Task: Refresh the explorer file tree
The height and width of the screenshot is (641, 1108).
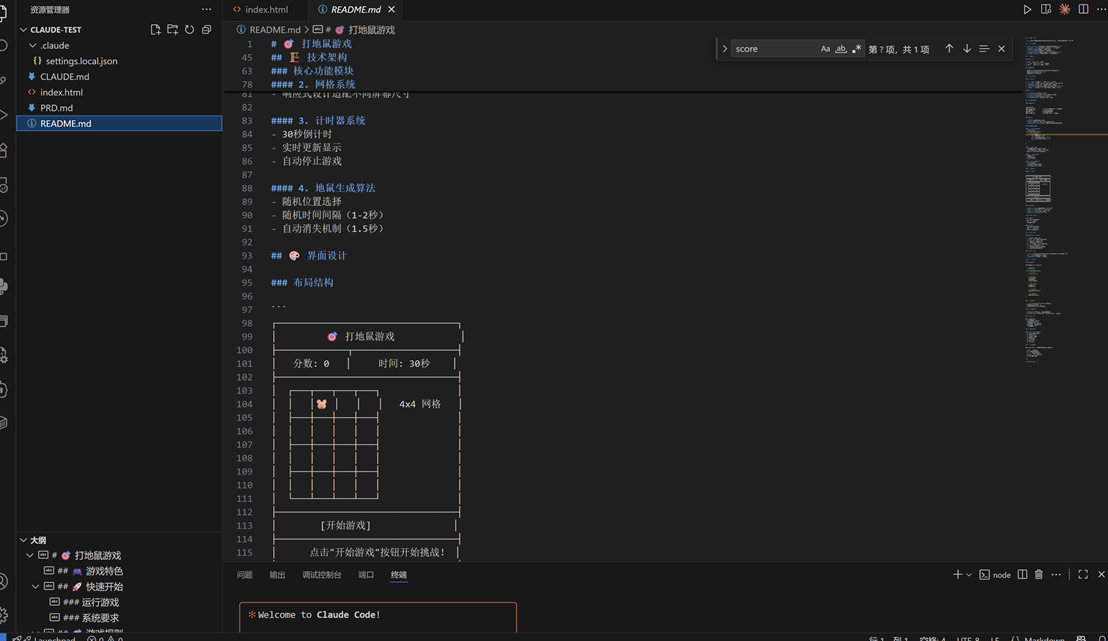Action: pyautogui.click(x=189, y=30)
